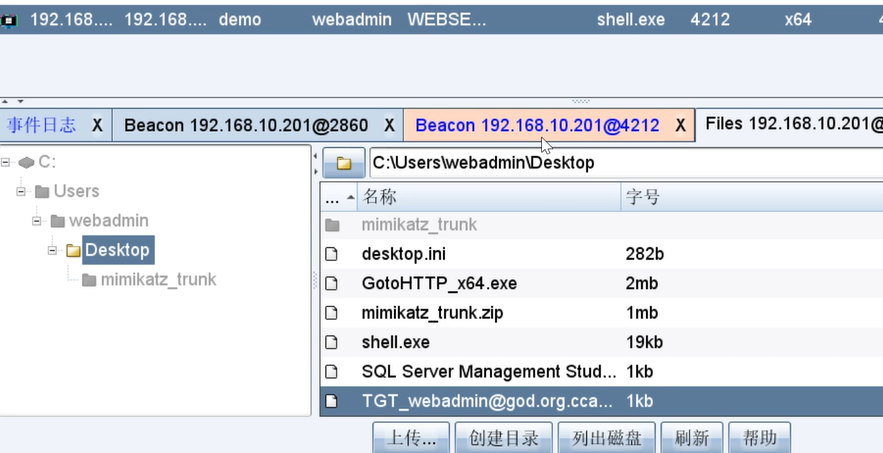Collapse the Users node in the tree
This screenshot has width=883, height=453.
click(21, 191)
